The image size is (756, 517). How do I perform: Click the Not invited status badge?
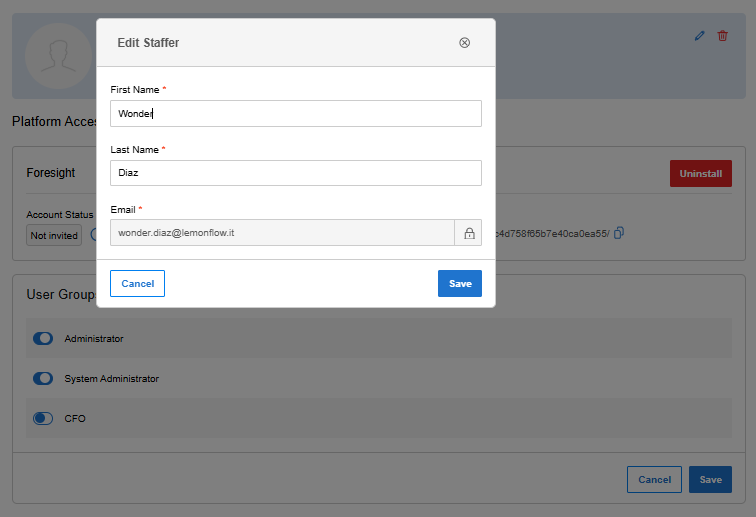tap(54, 235)
